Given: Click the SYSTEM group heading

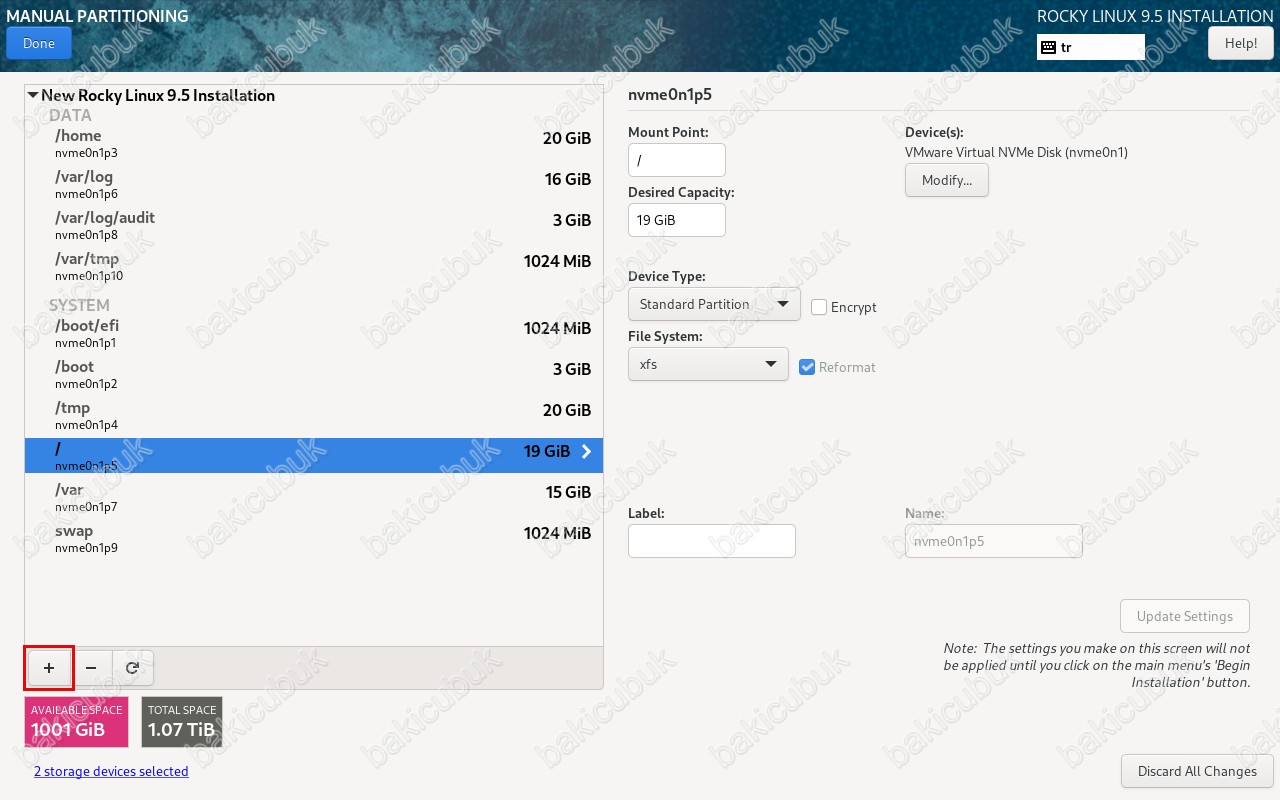Looking at the screenshot, I should click(x=79, y=305).
